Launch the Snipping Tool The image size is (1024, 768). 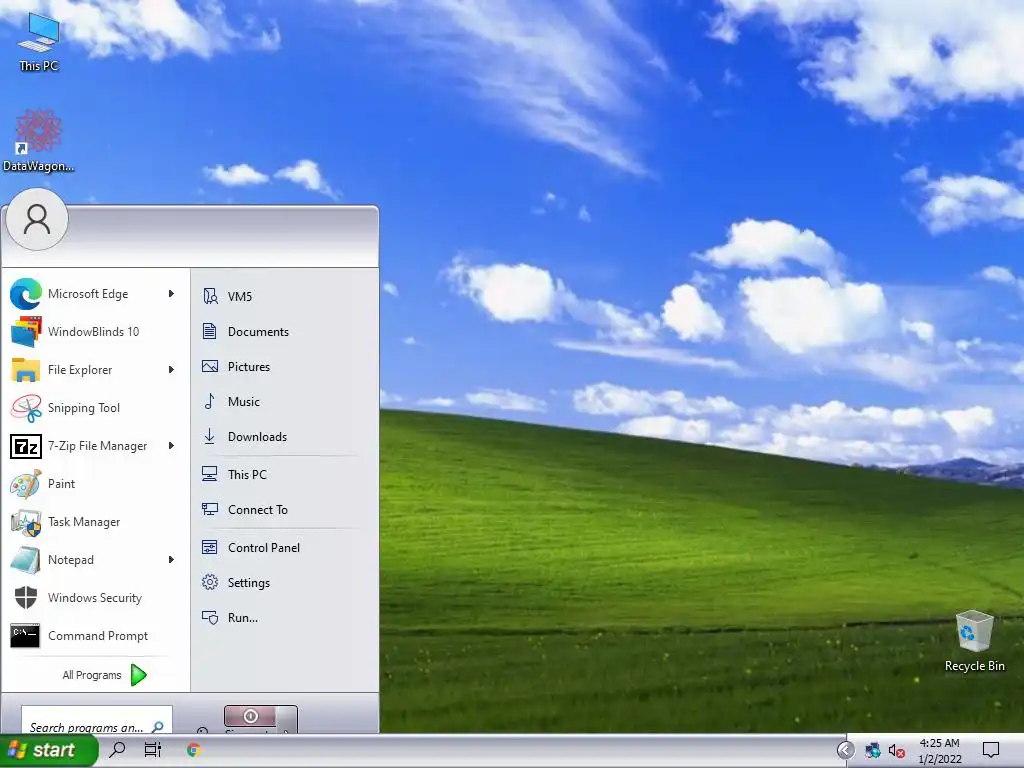click(93, 408)
